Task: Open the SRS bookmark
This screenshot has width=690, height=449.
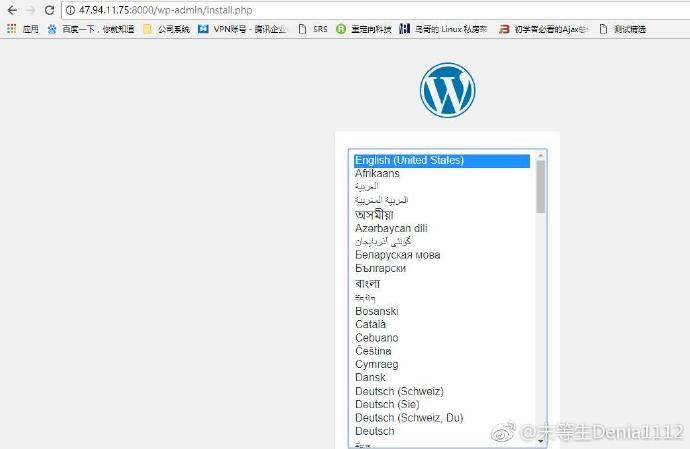Action: coord(313,29)
